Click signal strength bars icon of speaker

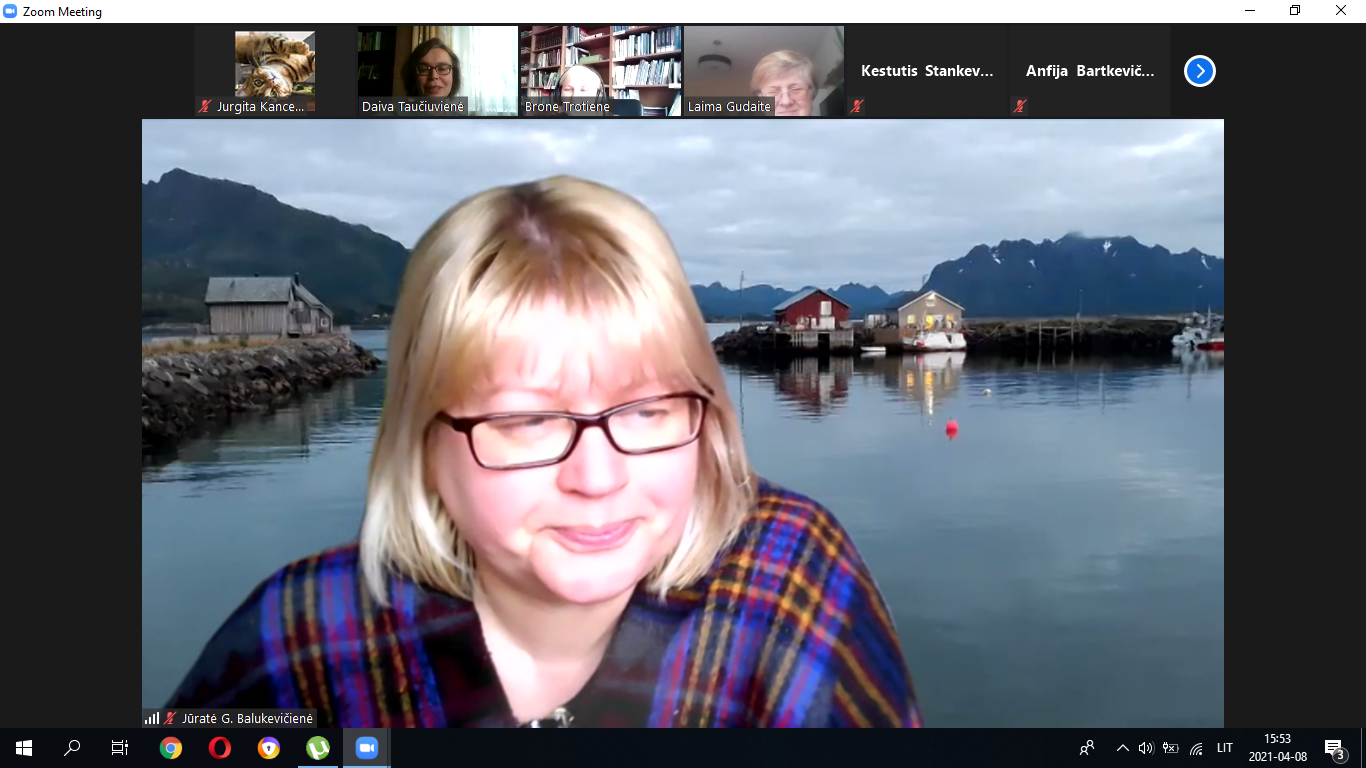pyautogui.click(x=152, y=718)
